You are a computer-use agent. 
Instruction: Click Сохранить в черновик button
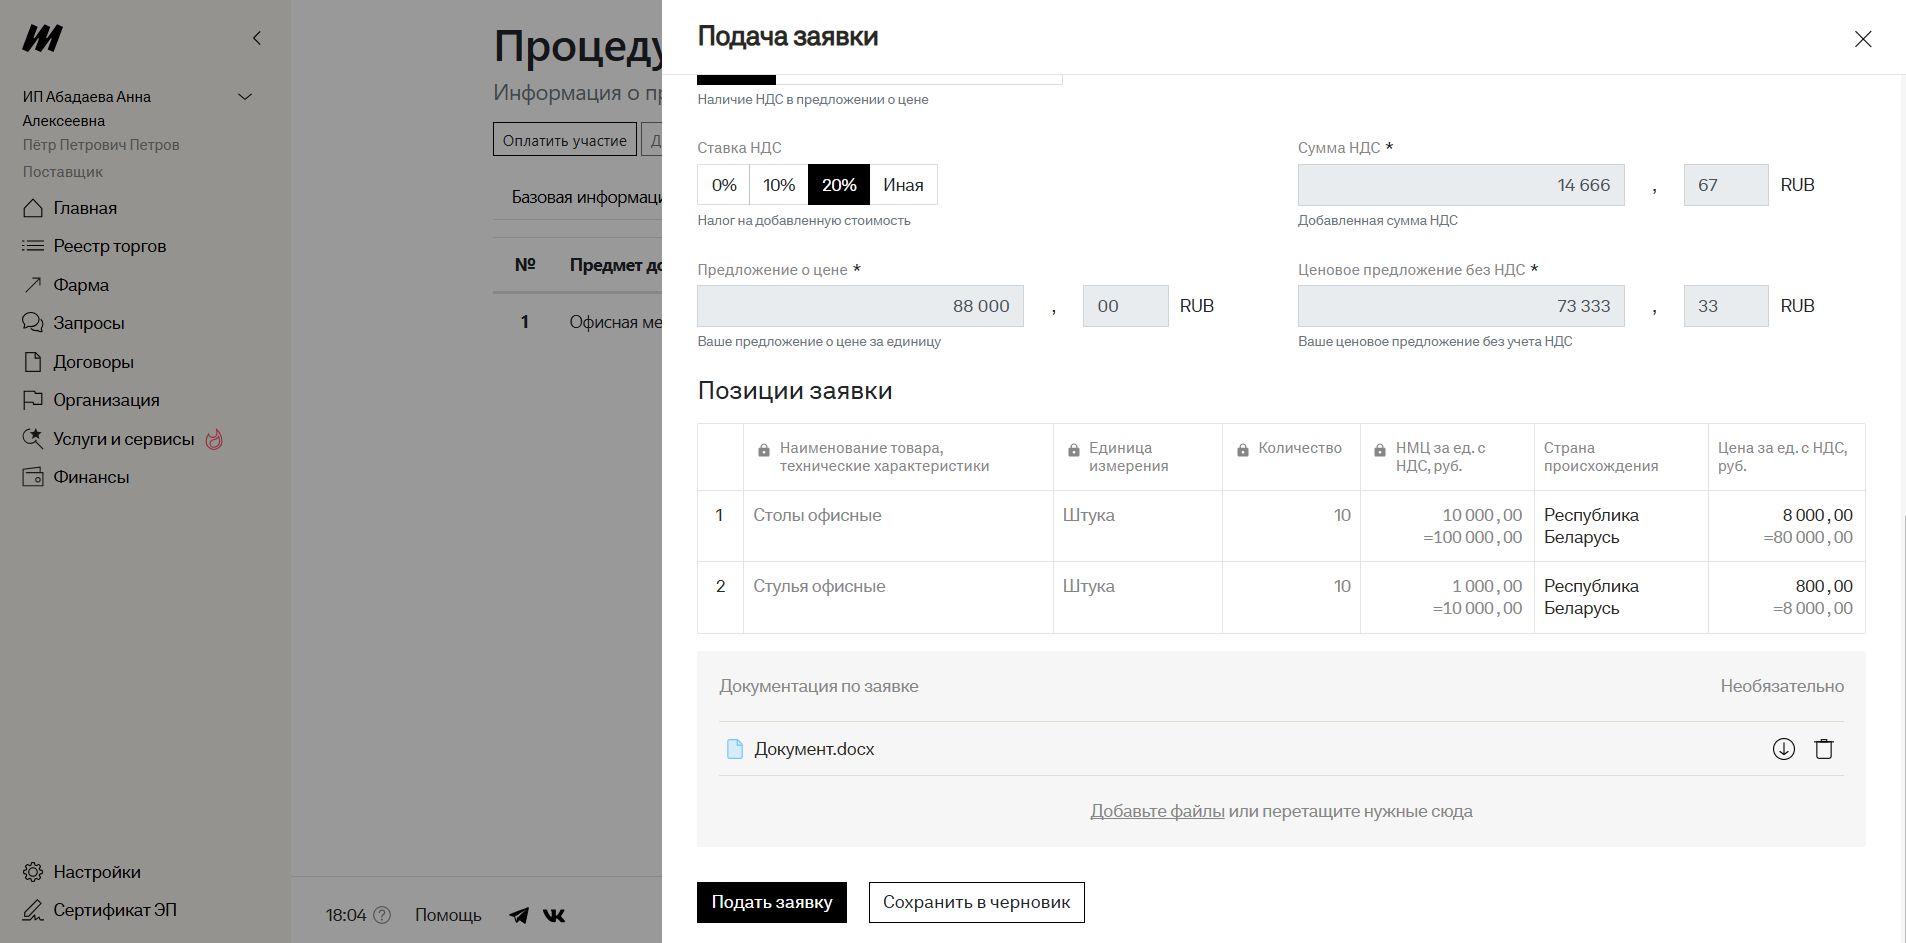[976, 902]
